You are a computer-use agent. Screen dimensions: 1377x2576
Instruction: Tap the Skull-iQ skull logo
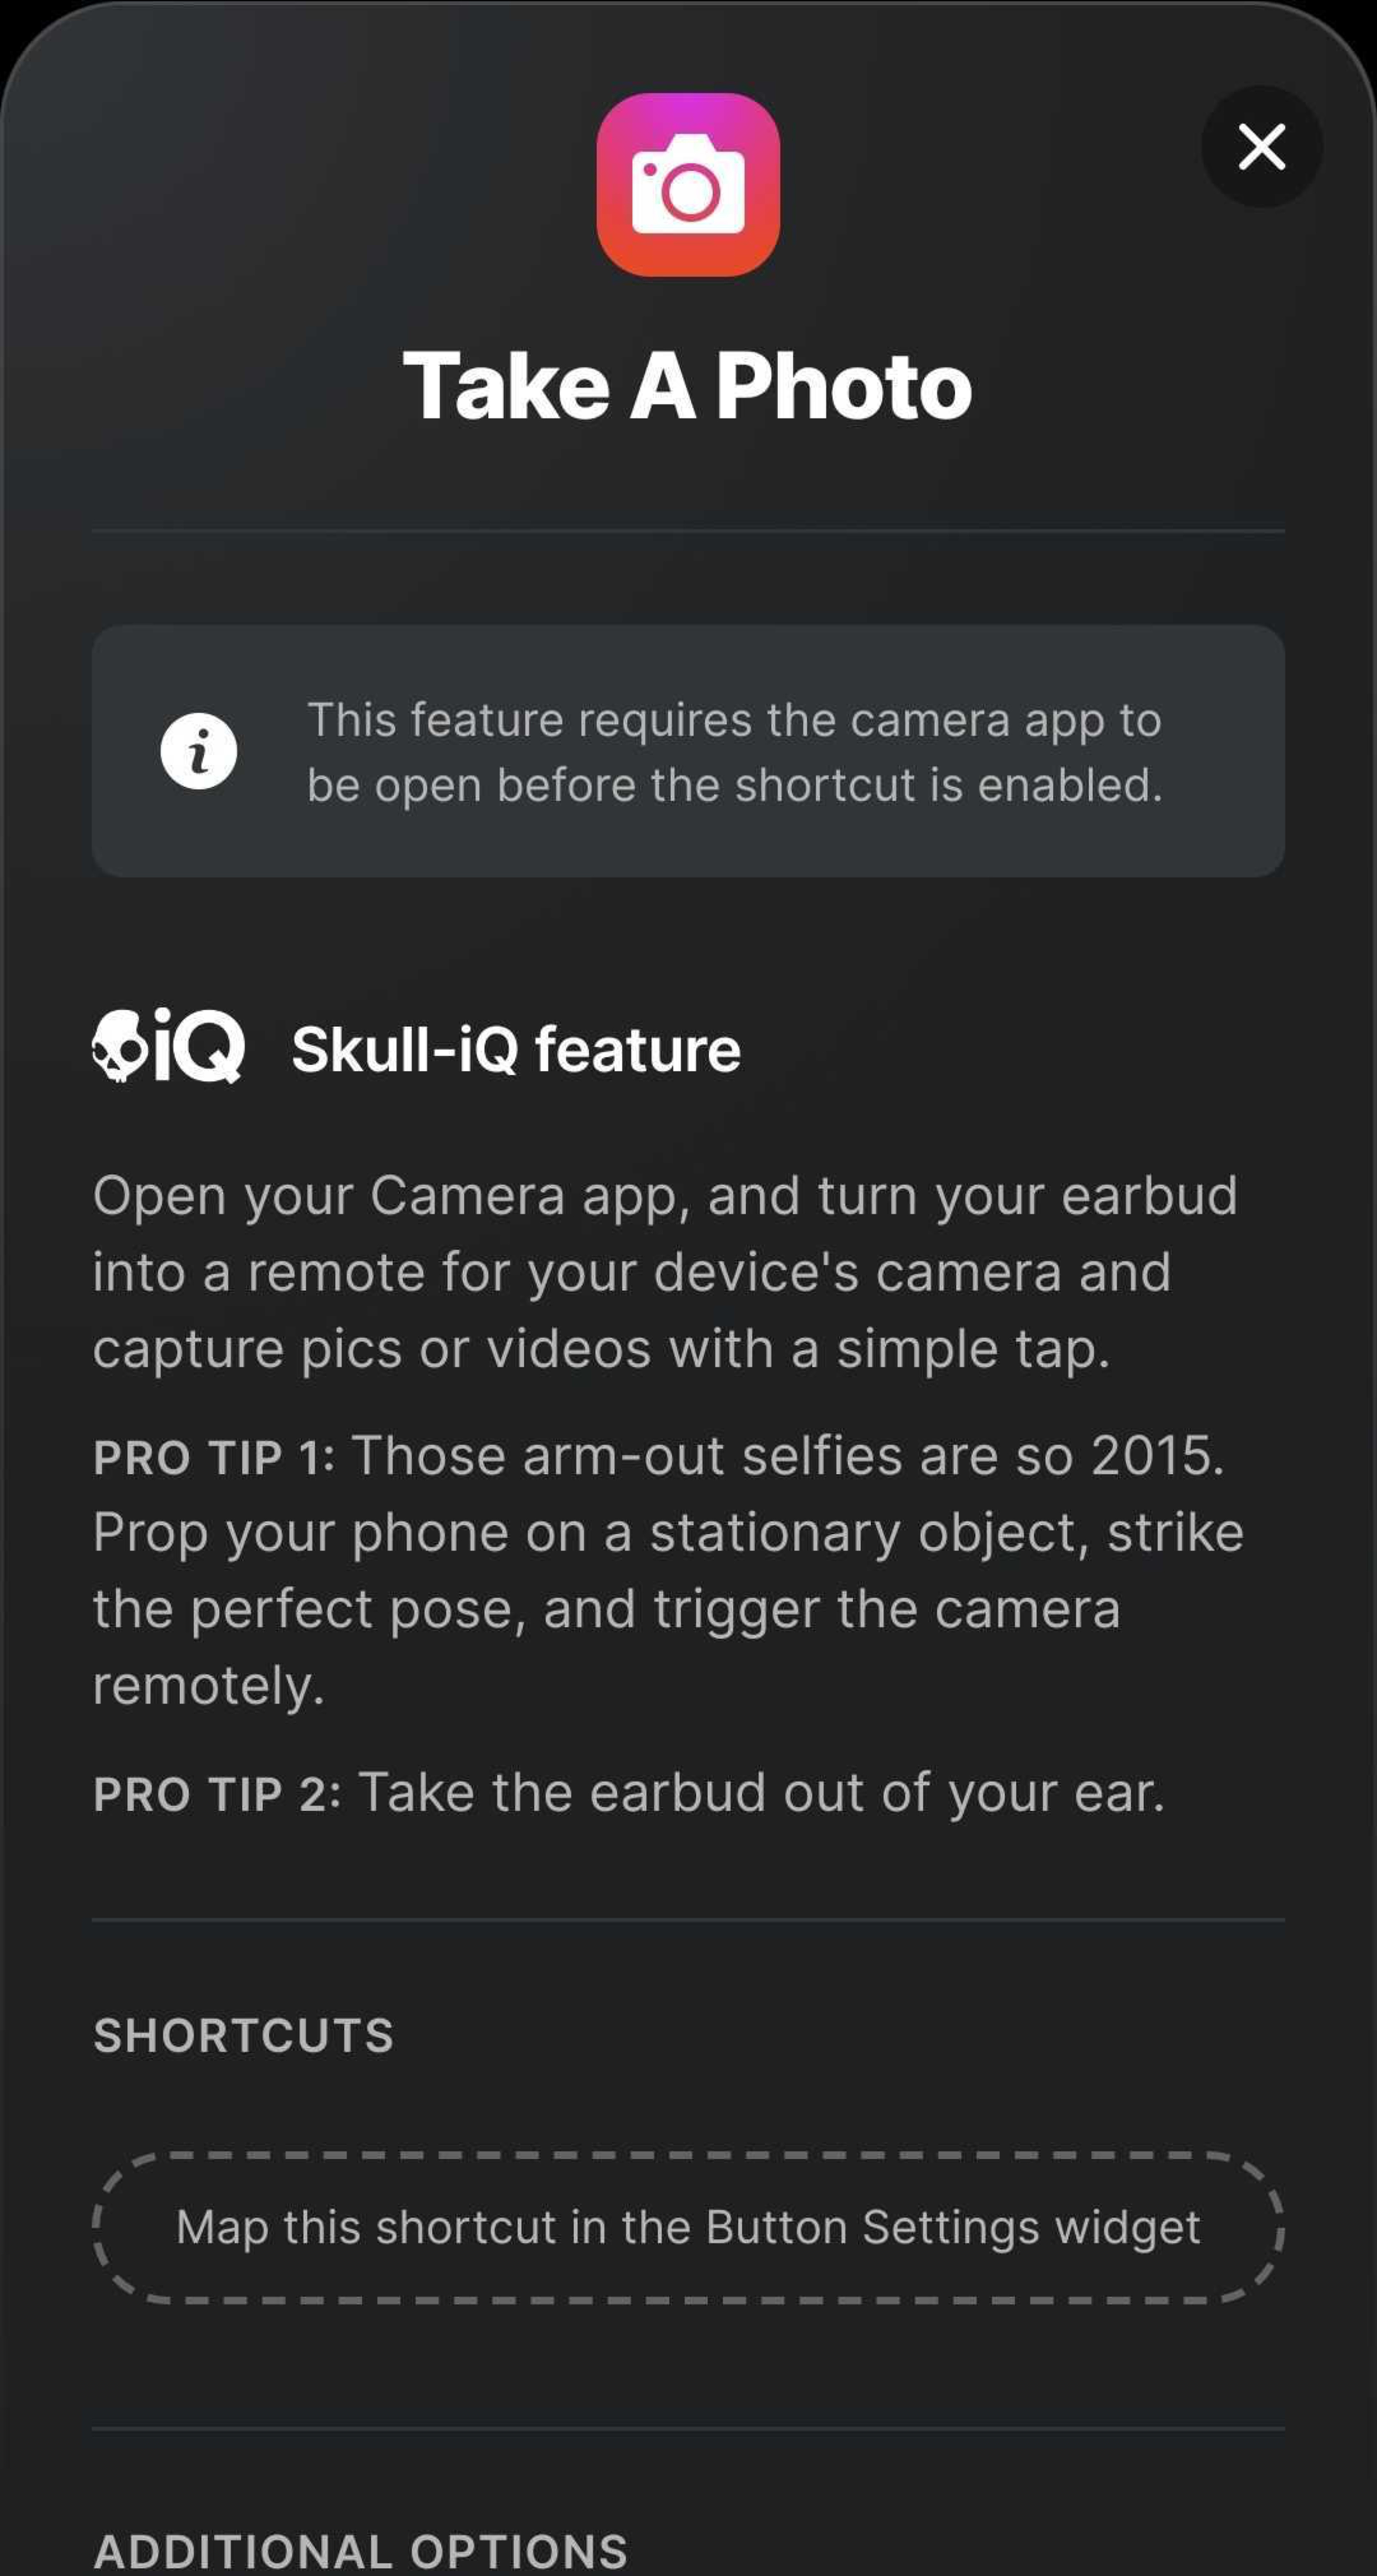(168, 1046)
